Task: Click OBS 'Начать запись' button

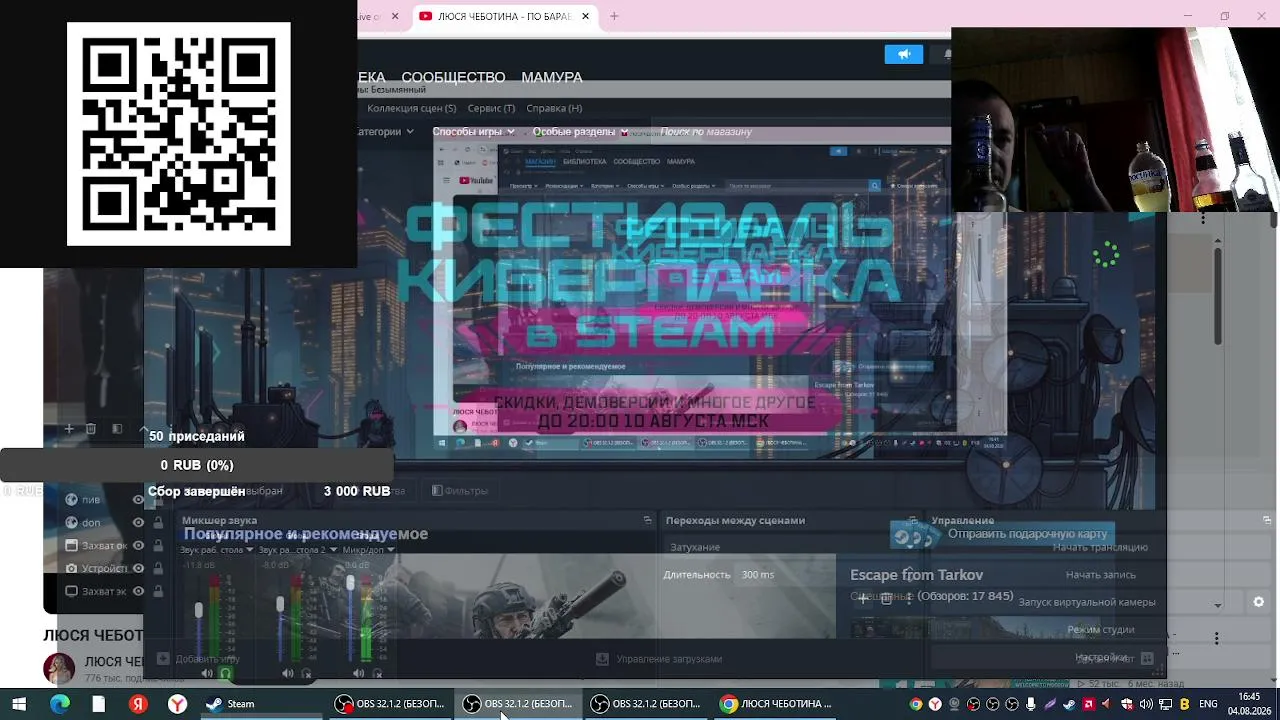Action: point(1100,575)
